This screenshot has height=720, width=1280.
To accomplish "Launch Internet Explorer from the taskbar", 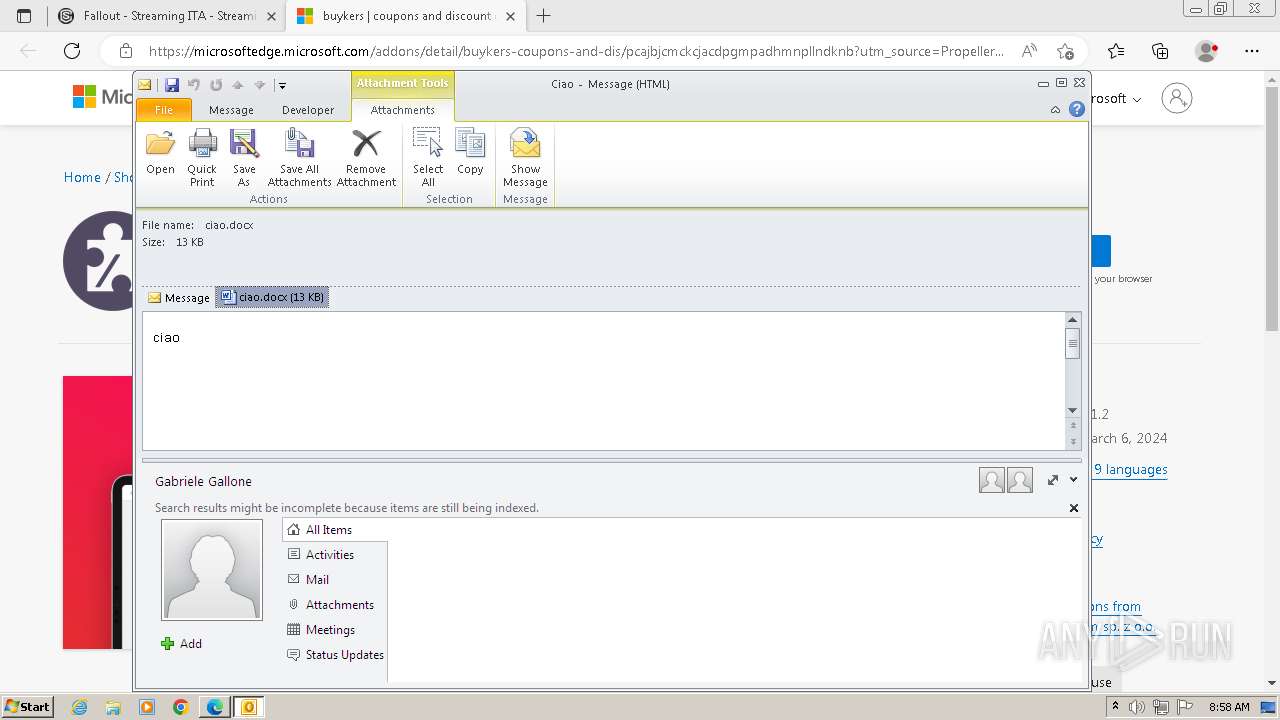I will pyautogui.click(x=79, y=707).
